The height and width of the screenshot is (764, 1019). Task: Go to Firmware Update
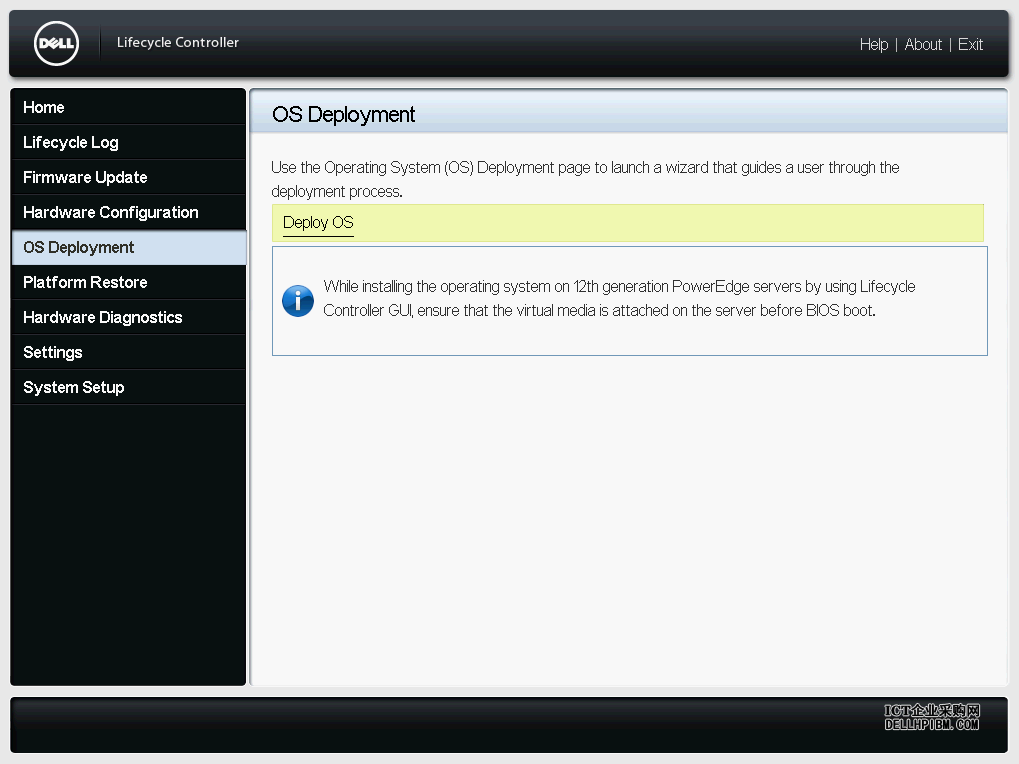(x=128, y=177)
